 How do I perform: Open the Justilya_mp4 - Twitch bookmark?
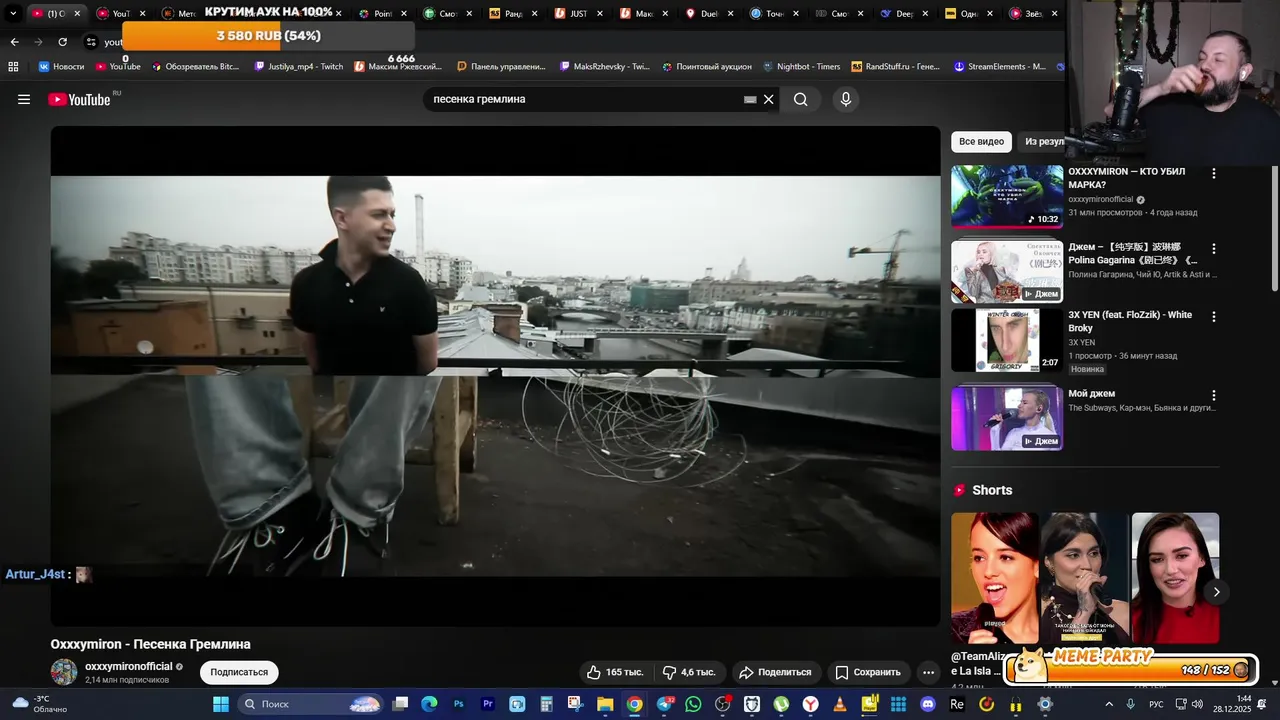[x=298, y=66]
